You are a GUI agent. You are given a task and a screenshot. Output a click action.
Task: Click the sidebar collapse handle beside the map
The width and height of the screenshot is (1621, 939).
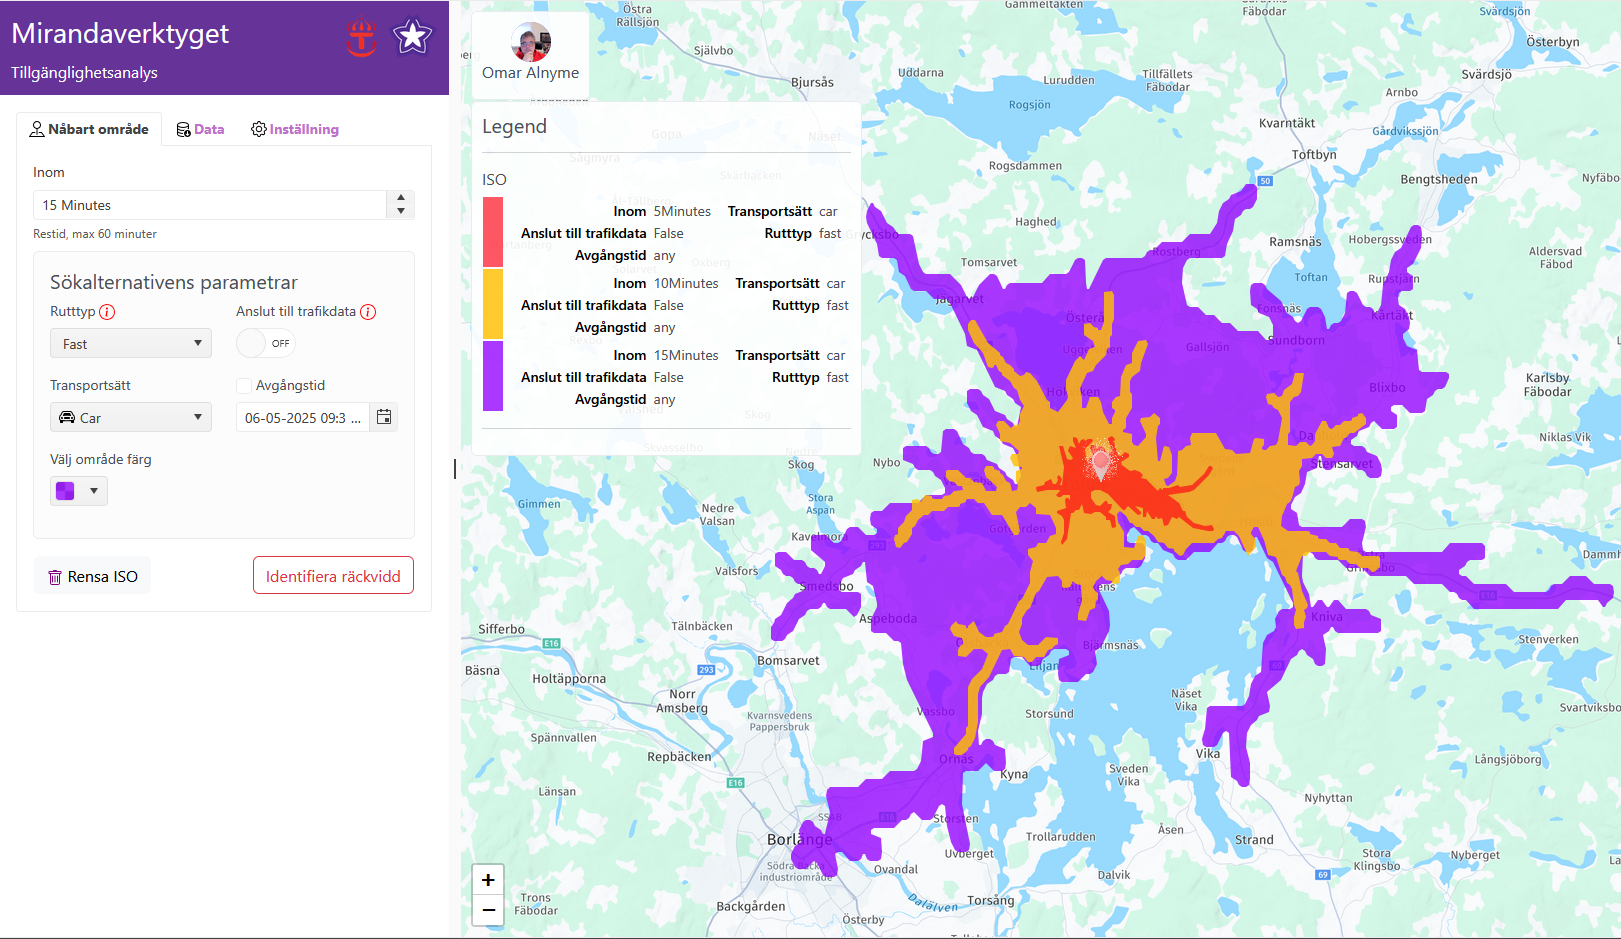tap(455, 469)
